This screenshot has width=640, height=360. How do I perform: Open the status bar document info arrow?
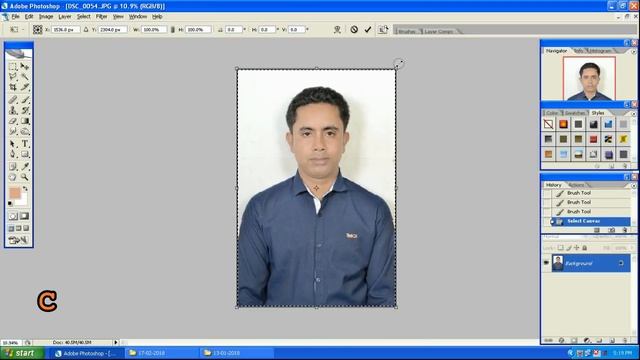click(116, 342)
